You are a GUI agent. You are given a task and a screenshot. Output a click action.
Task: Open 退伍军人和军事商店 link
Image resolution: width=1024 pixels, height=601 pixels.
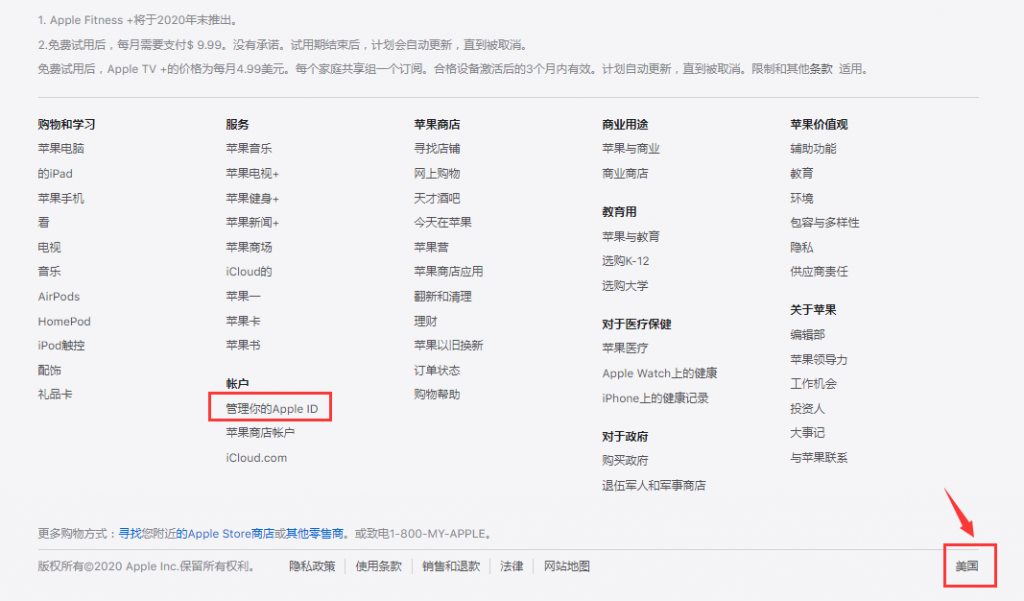(x=654, y=485)
